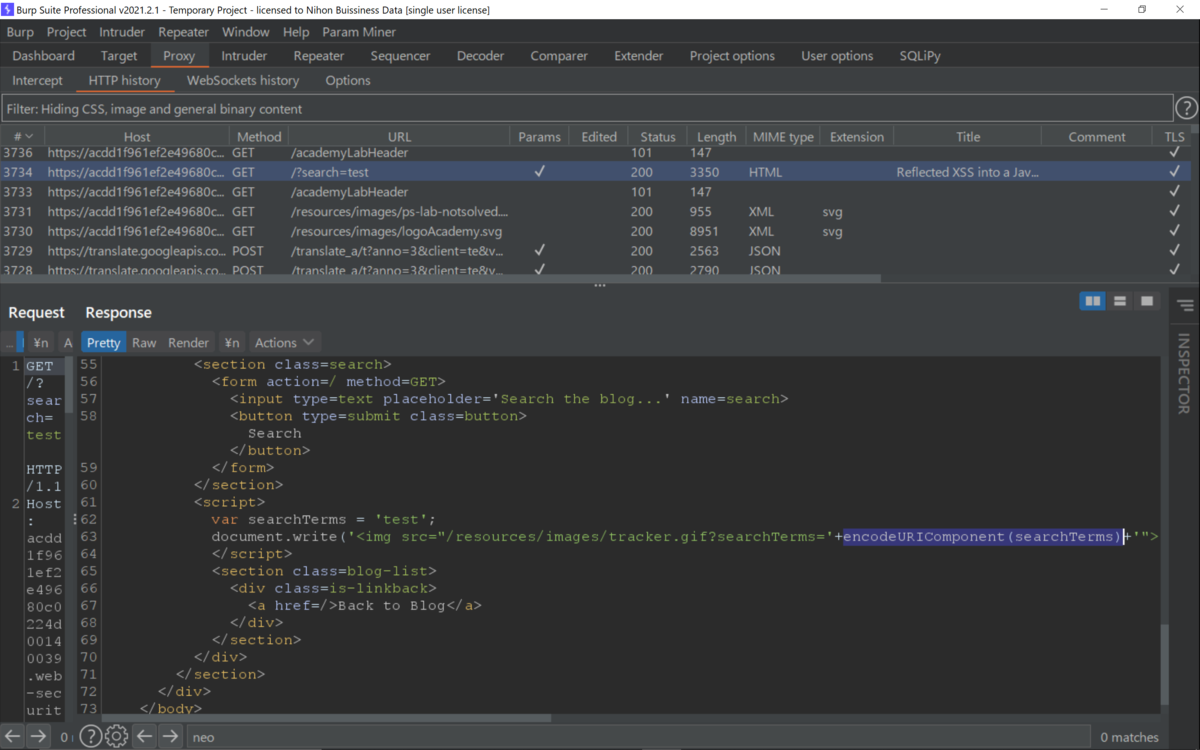
Task: Open the filter help question mark icon
Action: pos(1186,108)
